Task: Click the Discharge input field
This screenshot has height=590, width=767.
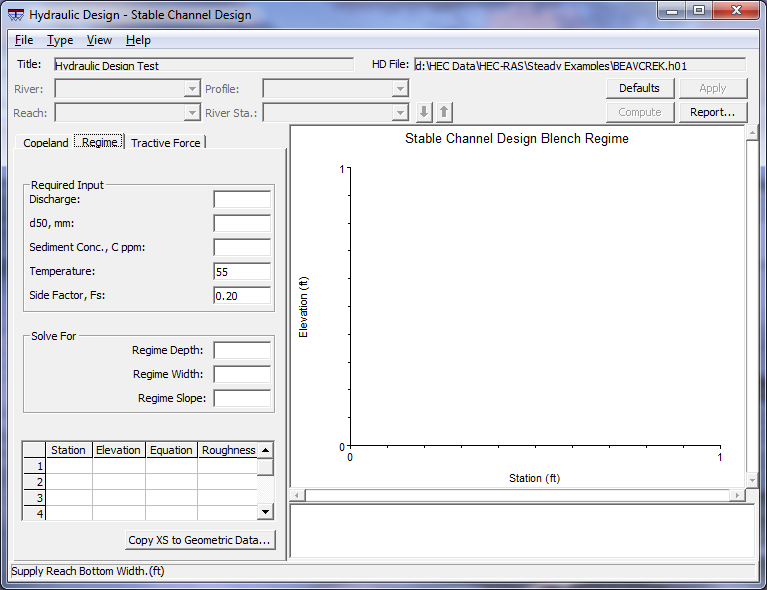Action: [242, 199]
